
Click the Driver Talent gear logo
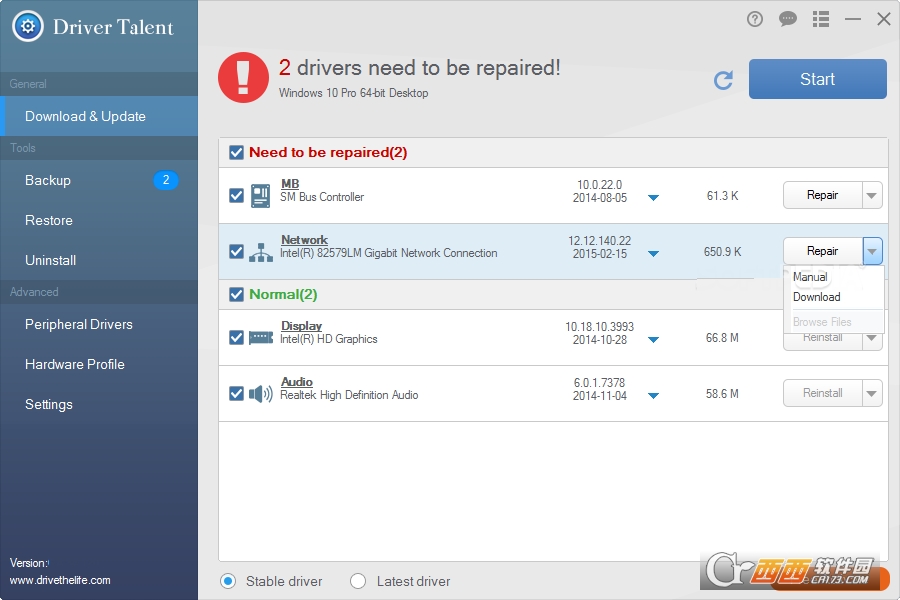28,26
